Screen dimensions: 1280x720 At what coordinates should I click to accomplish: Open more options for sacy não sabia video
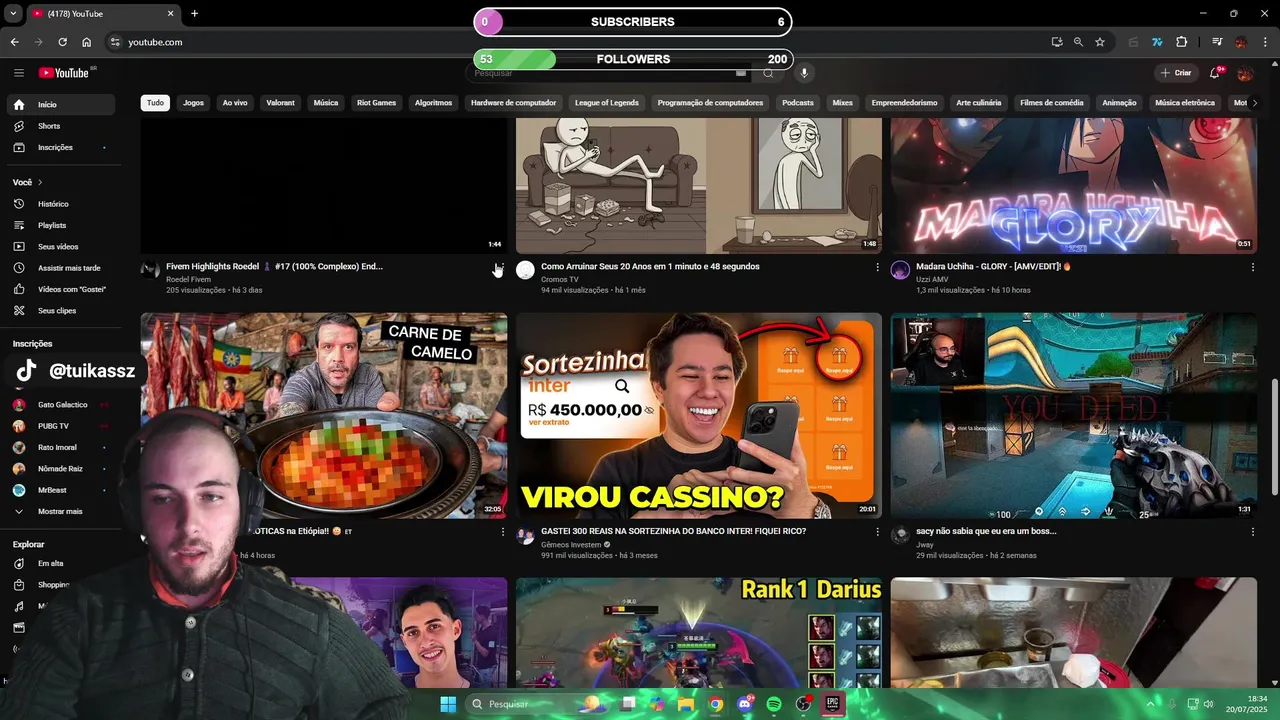1253,532
